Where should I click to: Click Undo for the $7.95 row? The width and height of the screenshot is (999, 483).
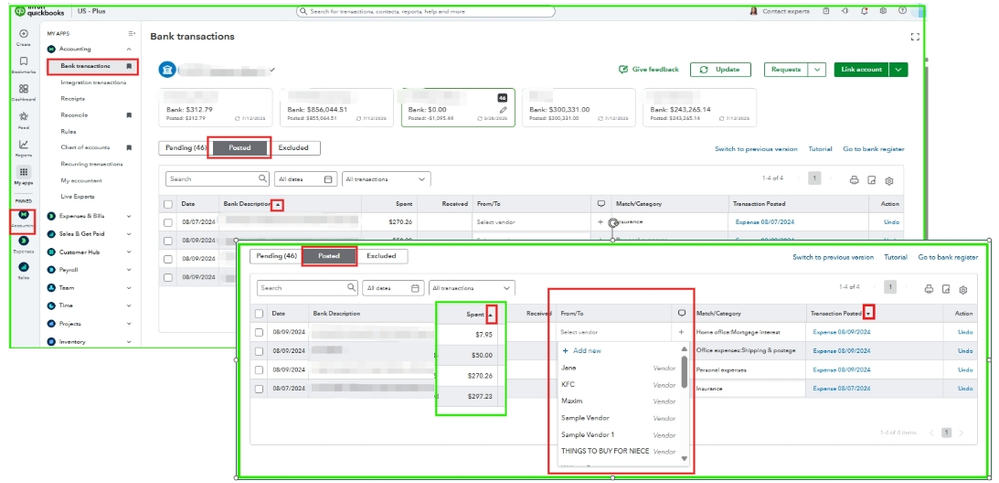(965, 332)
